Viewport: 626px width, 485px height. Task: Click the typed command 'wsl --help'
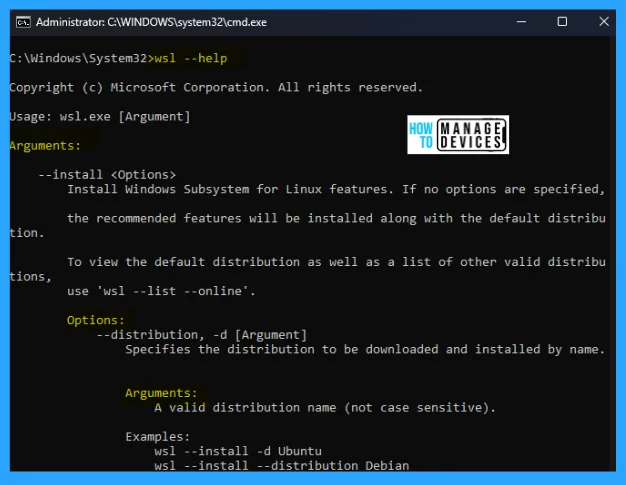tap(191, 59)
